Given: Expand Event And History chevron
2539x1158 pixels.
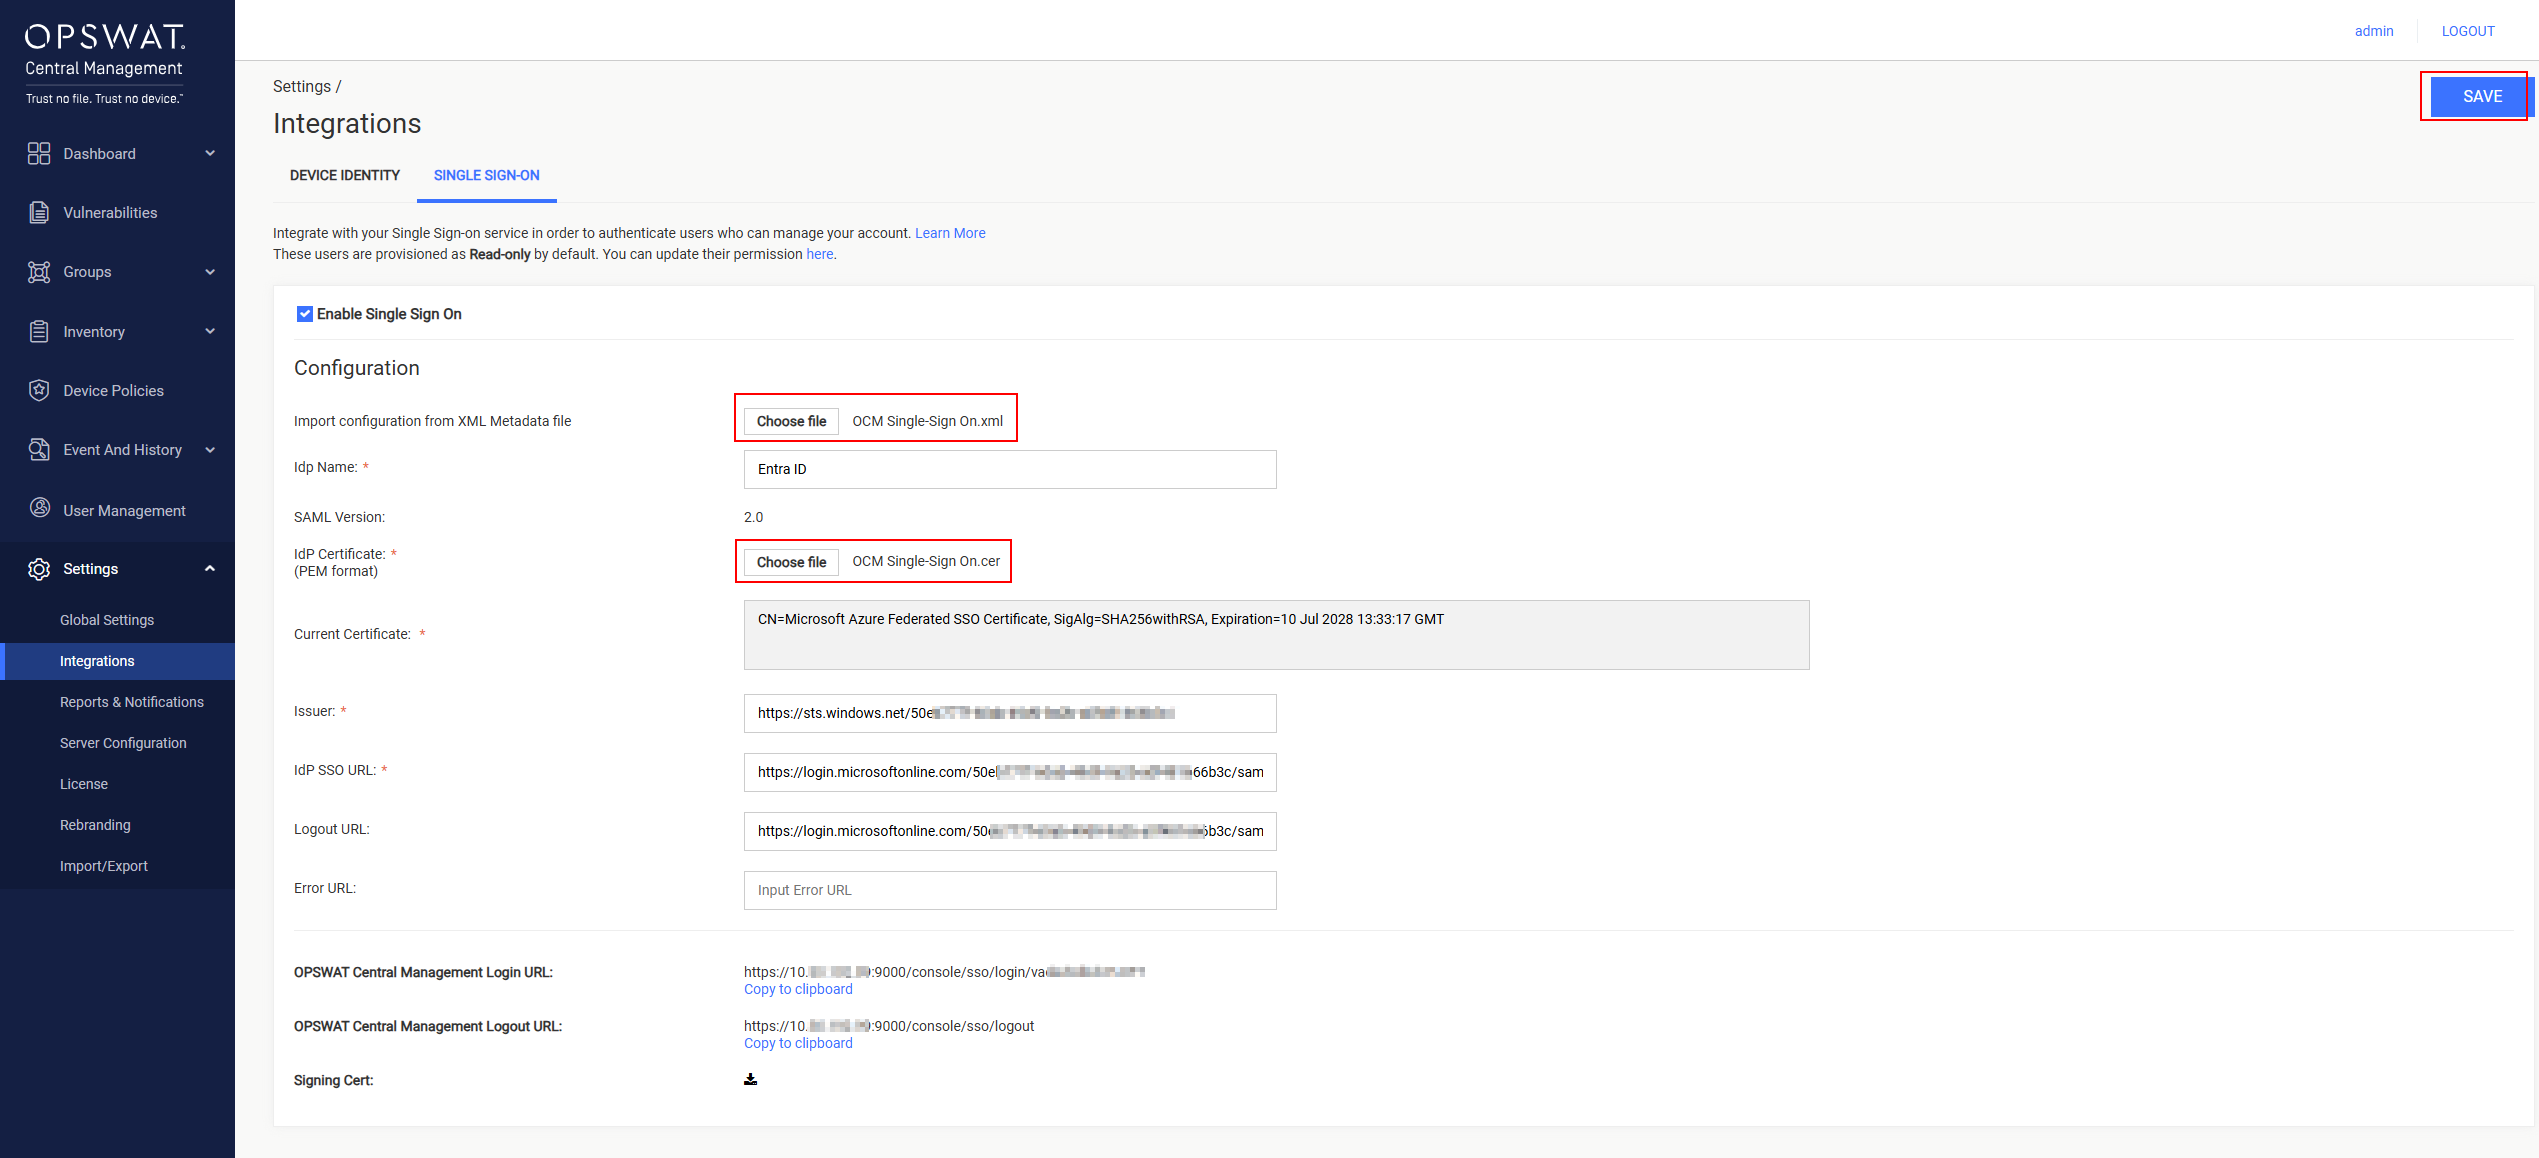Looking at the screenshot, I should coord(210,450).
